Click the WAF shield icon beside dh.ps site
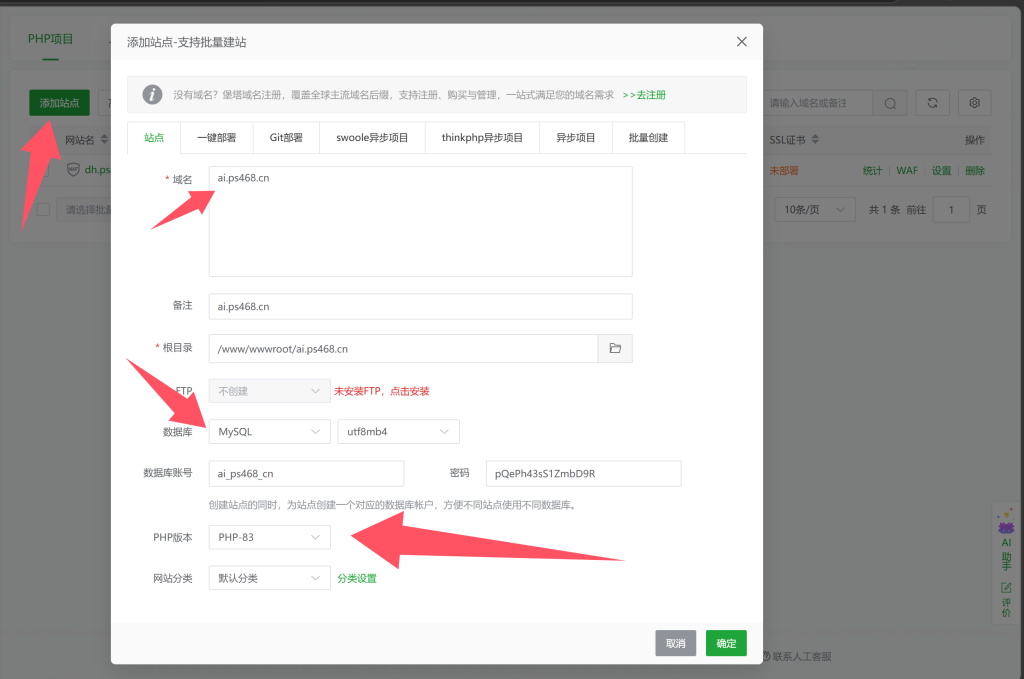The height and width of the screenshot is (679, 1024). (73, 170)
